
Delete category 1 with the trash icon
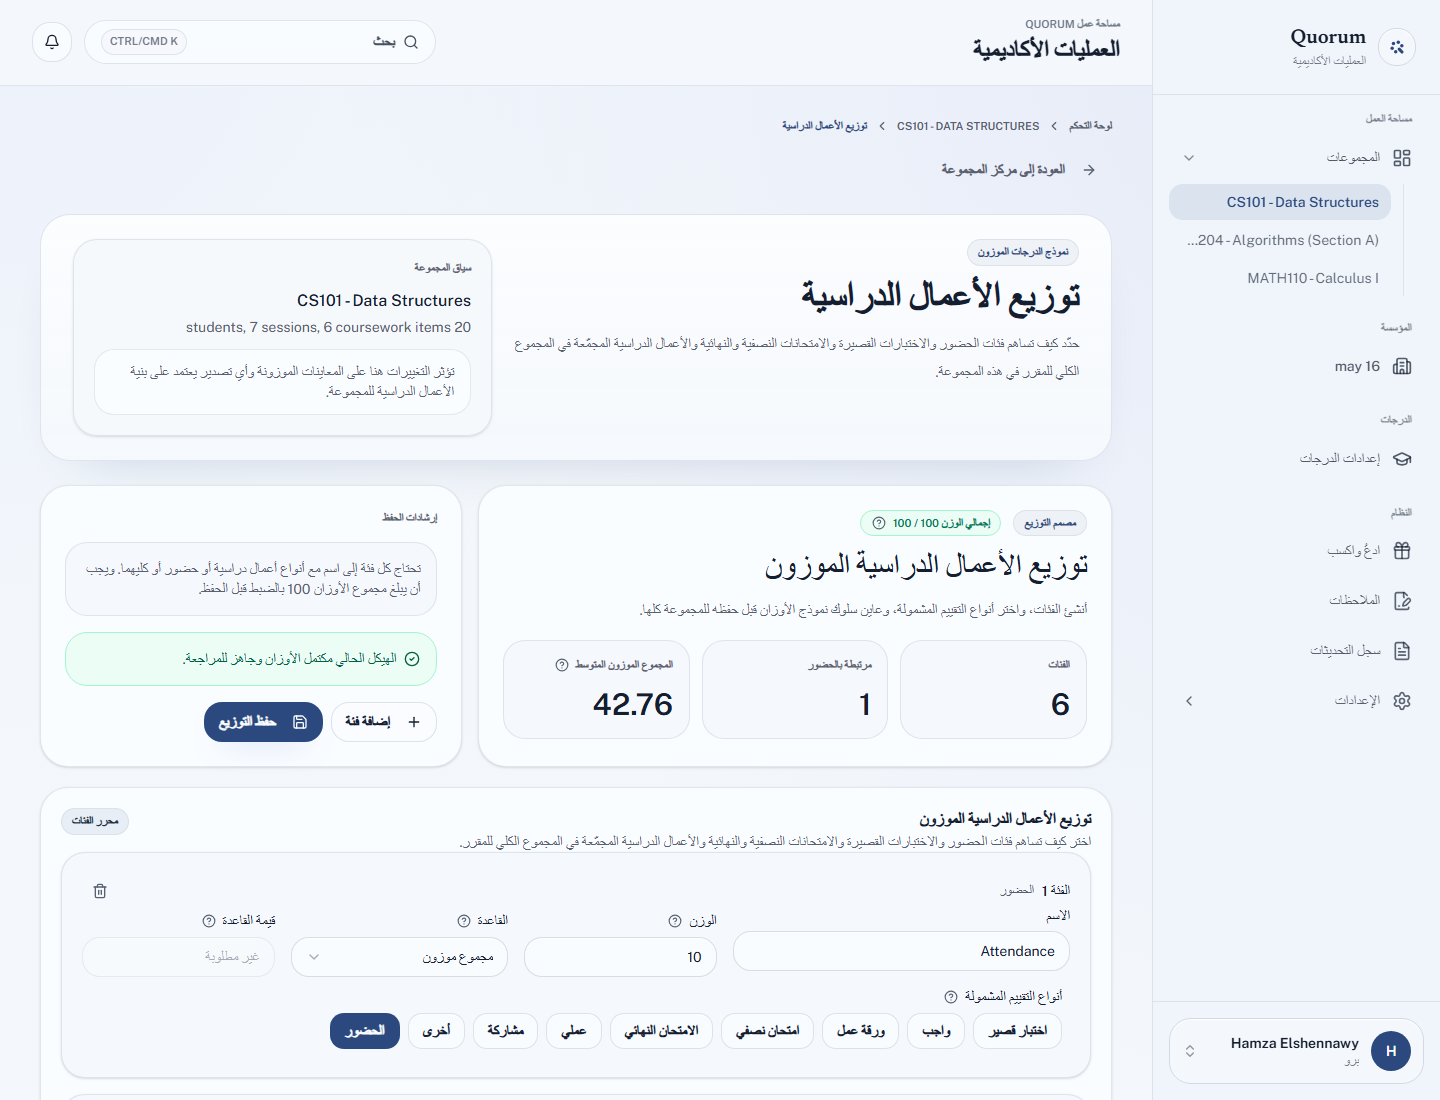tap(100, 891)
